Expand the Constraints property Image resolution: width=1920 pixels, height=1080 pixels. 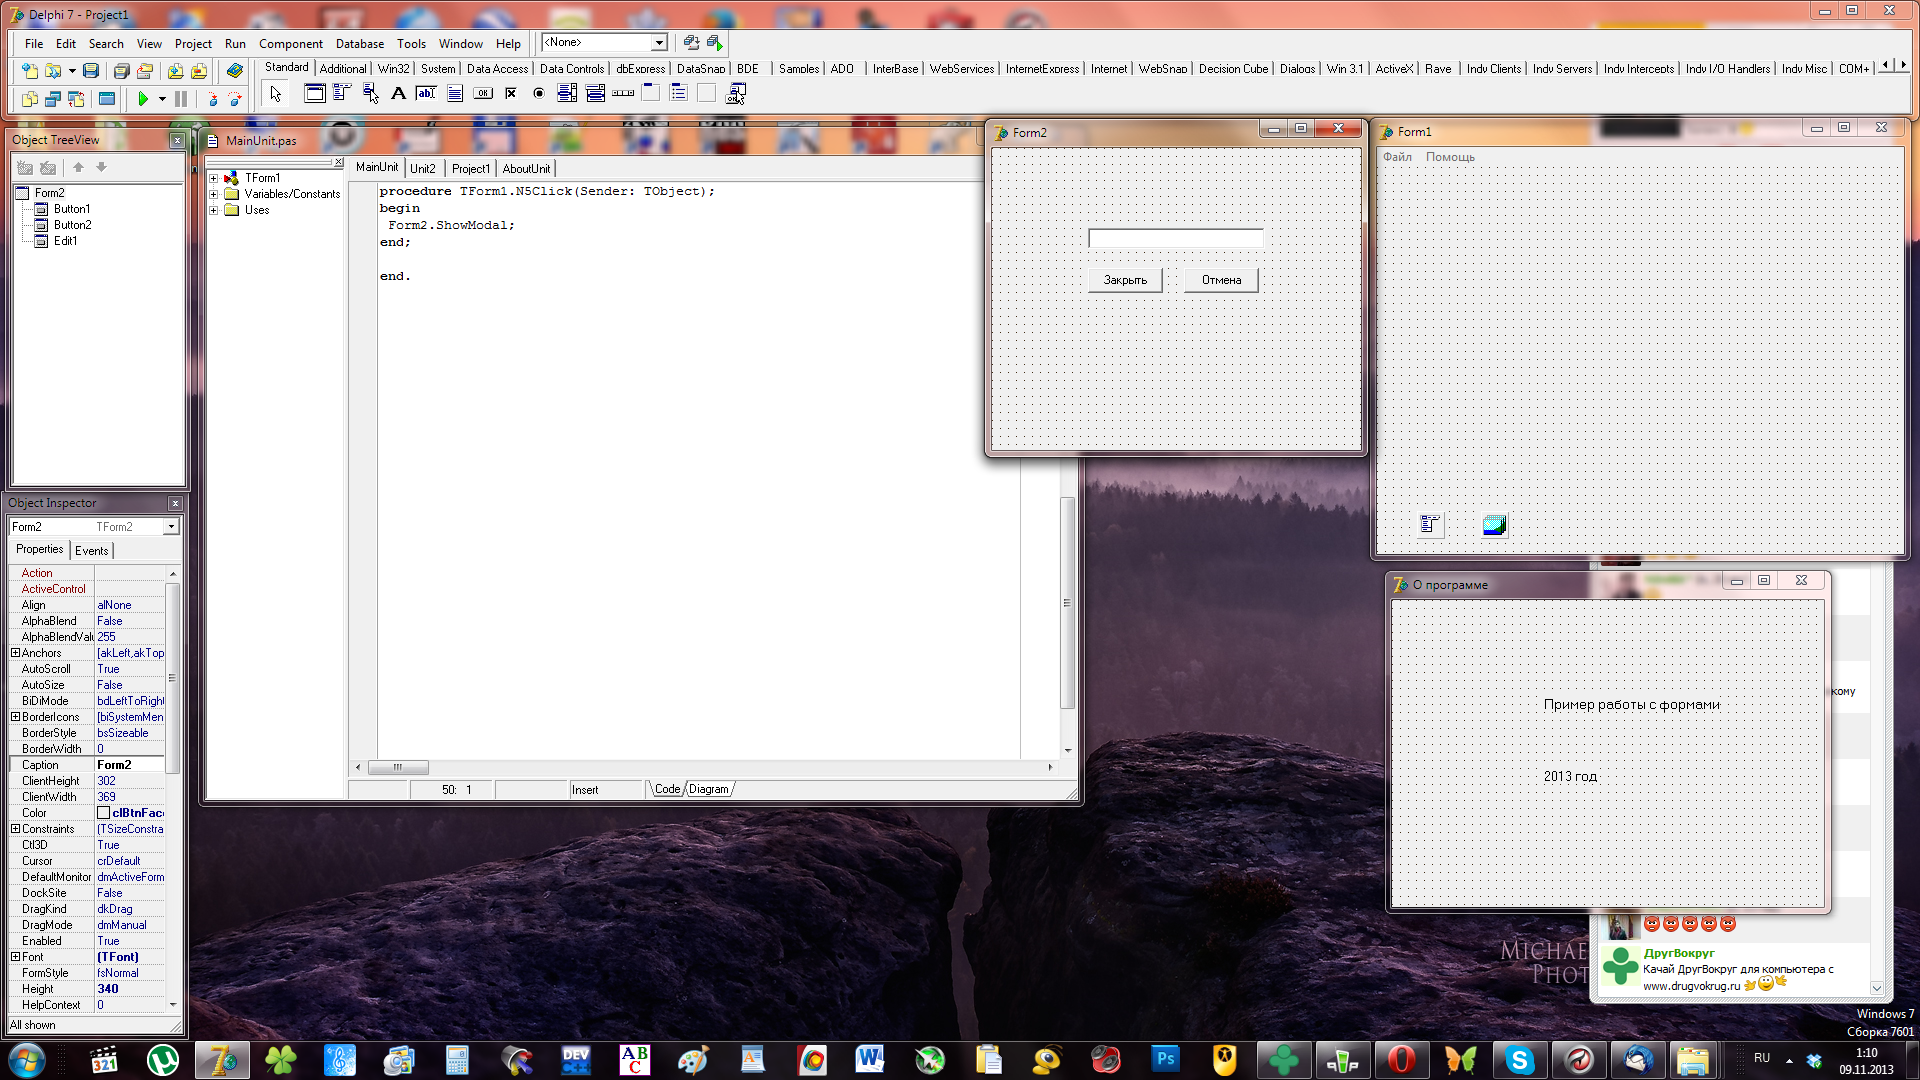point(15,829)
